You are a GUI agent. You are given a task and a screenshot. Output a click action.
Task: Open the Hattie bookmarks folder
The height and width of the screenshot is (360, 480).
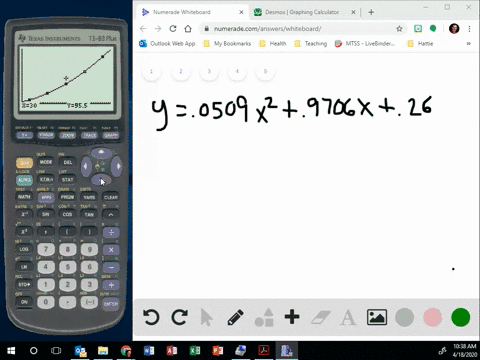click(x=421, y=43)
